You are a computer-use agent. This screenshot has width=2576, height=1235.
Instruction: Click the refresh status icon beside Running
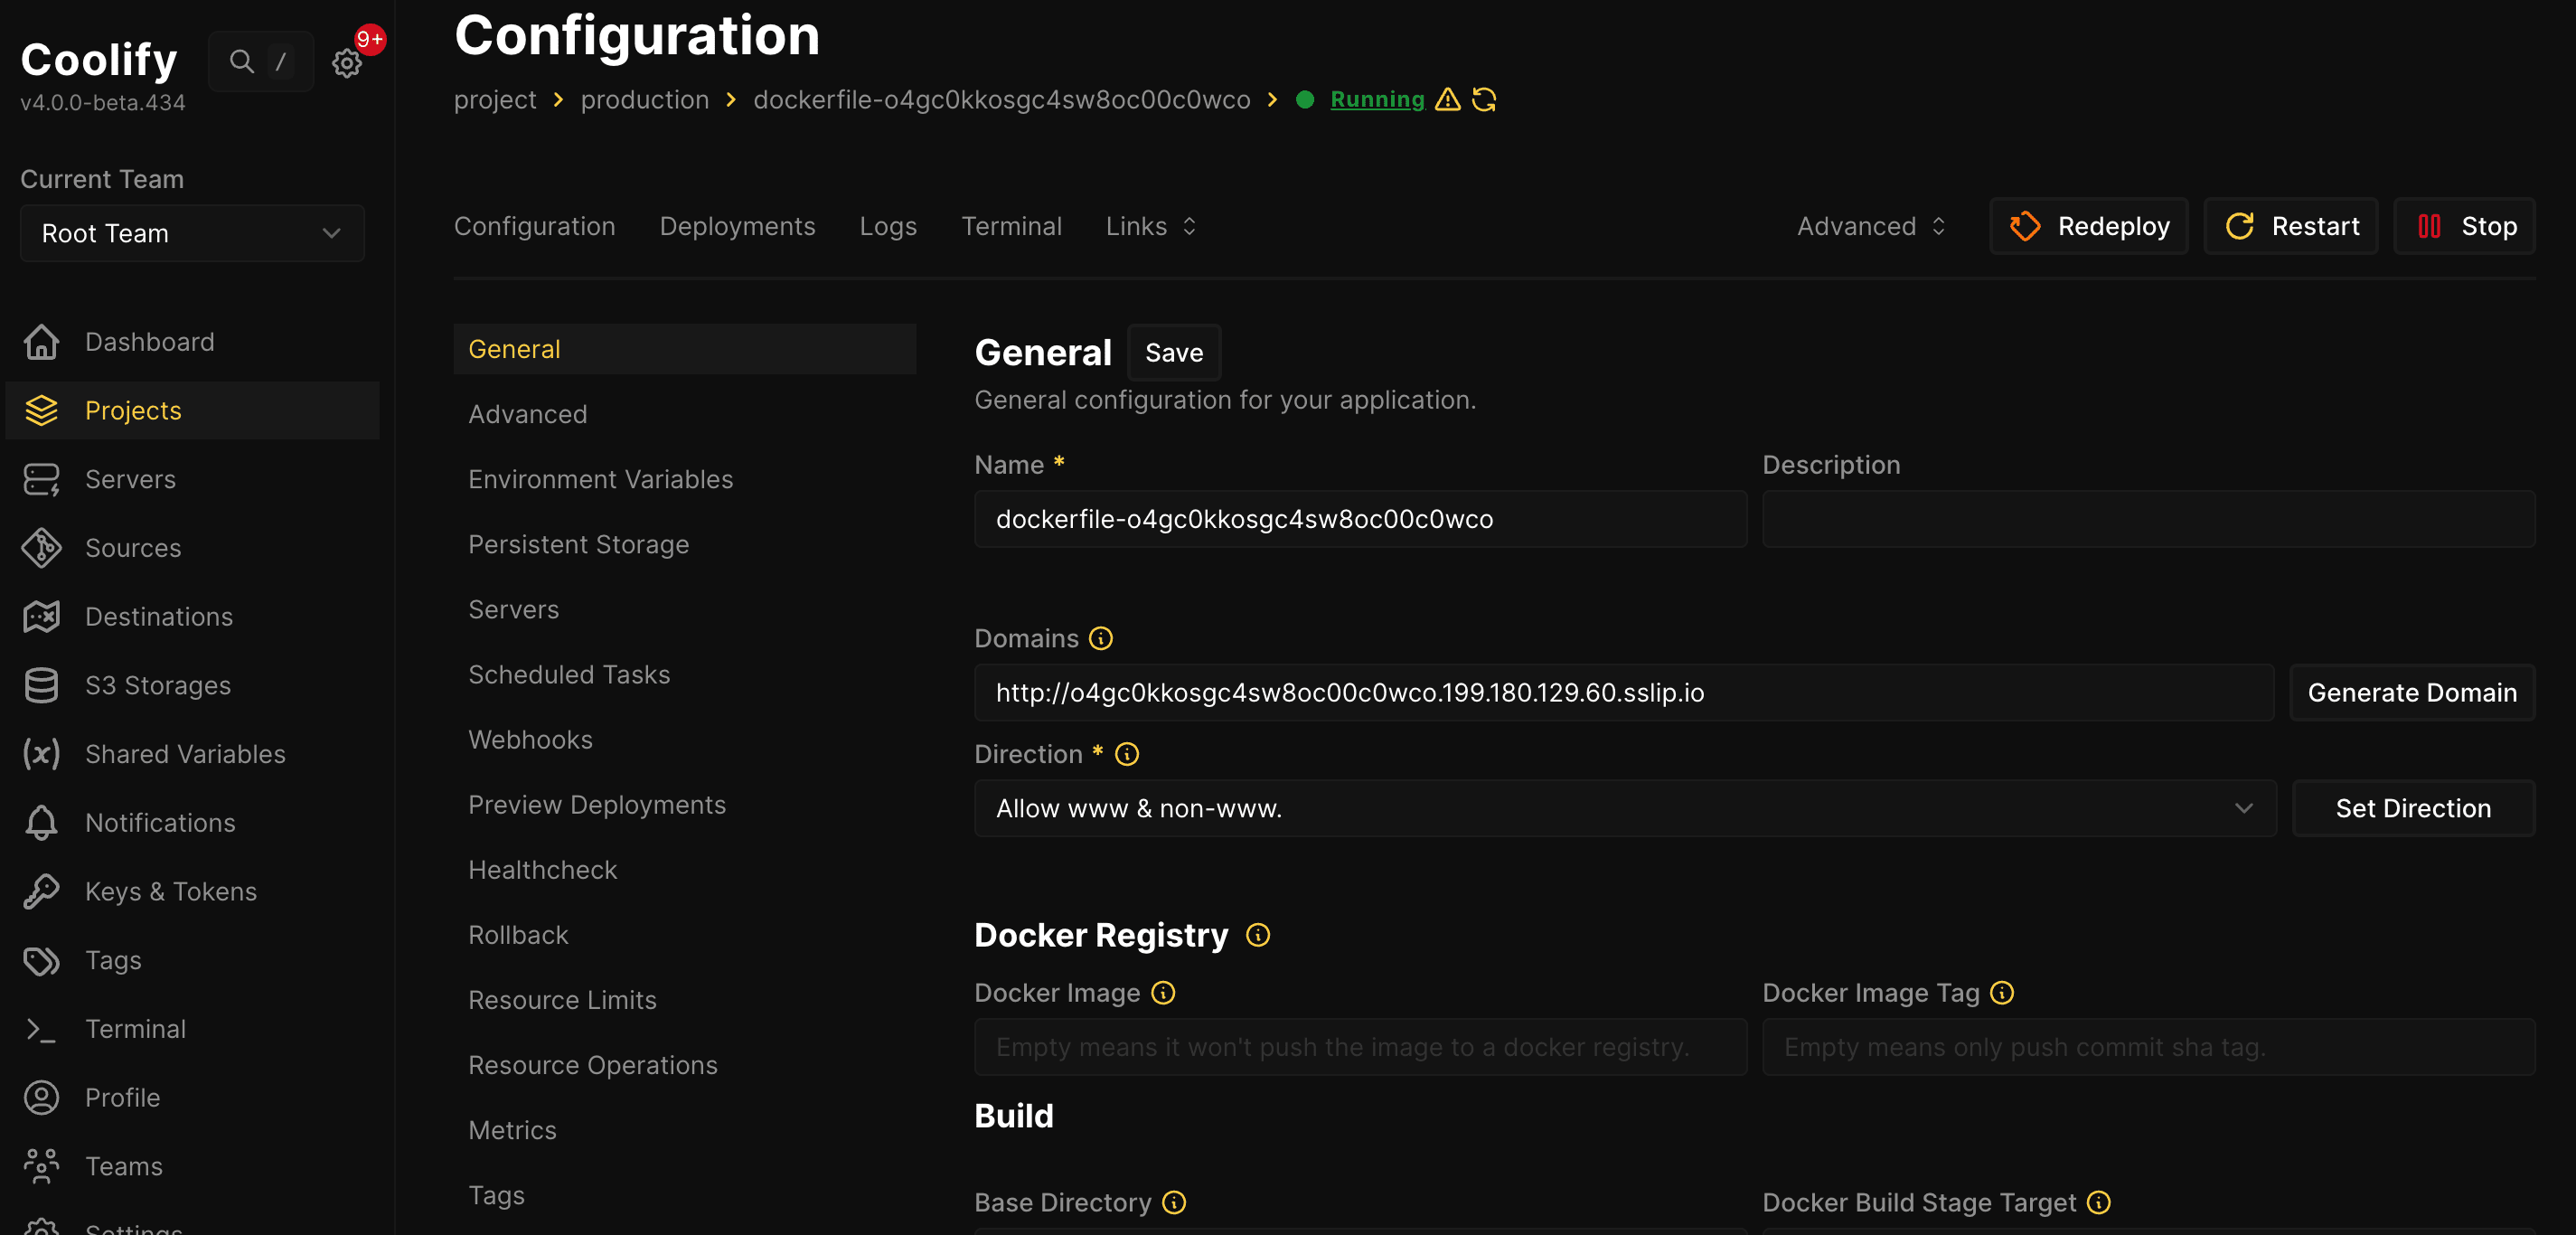pos(1484,100)
